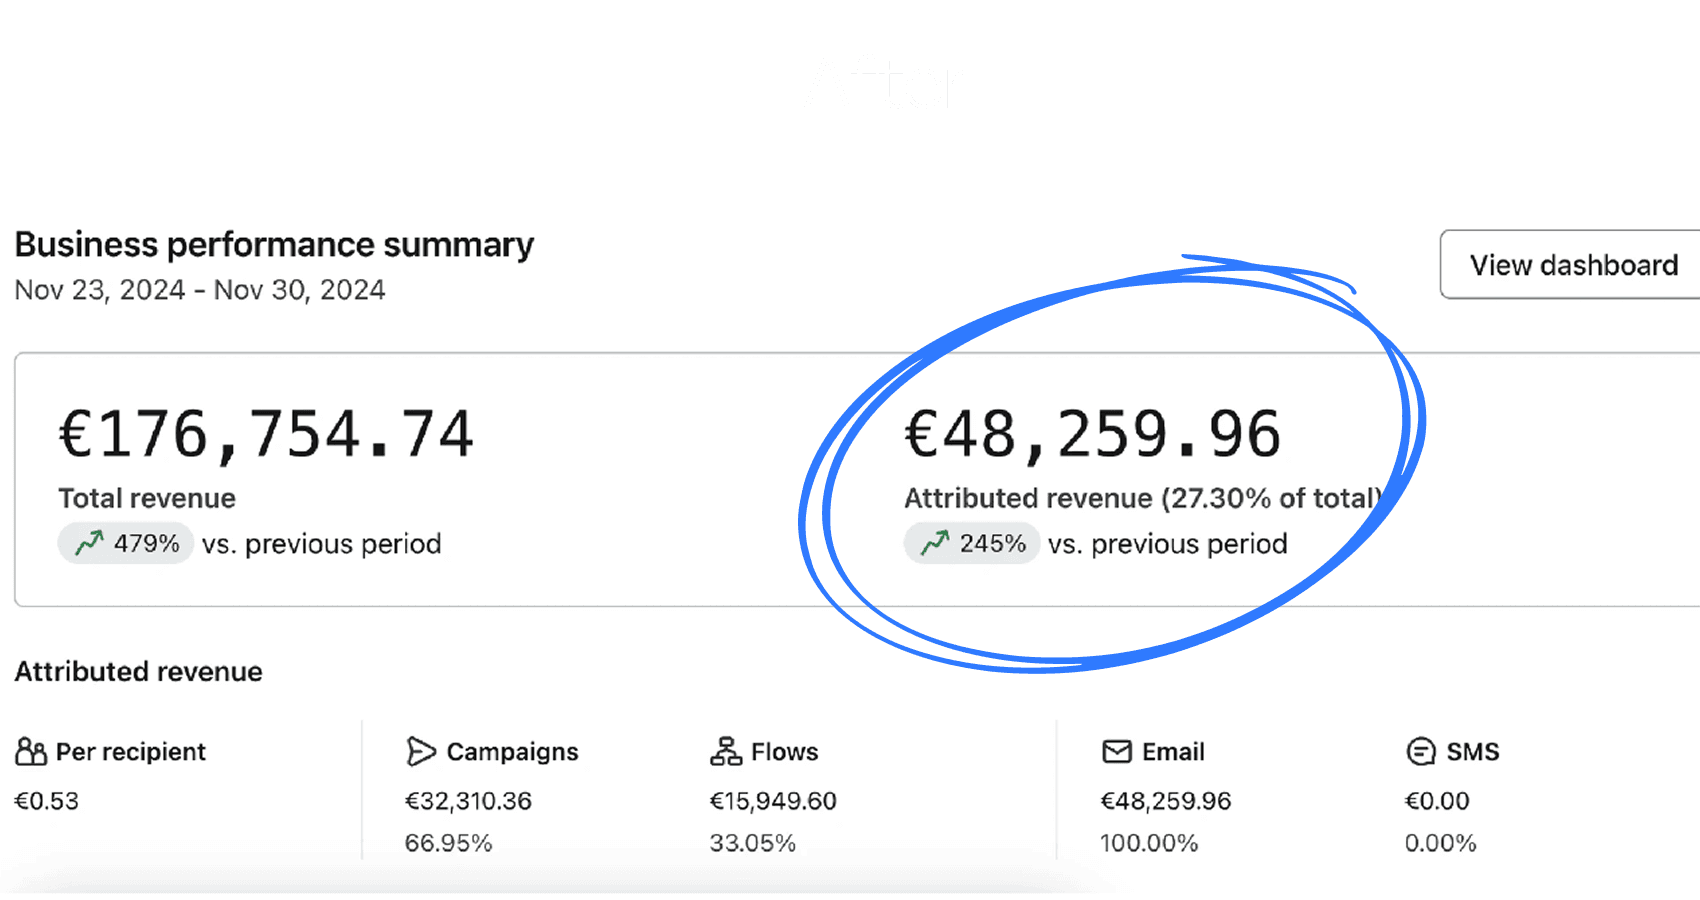Click the Flows label
The width and height of the screenshot is (1700, 900).
pyautogui.click(x=785, y=752)
